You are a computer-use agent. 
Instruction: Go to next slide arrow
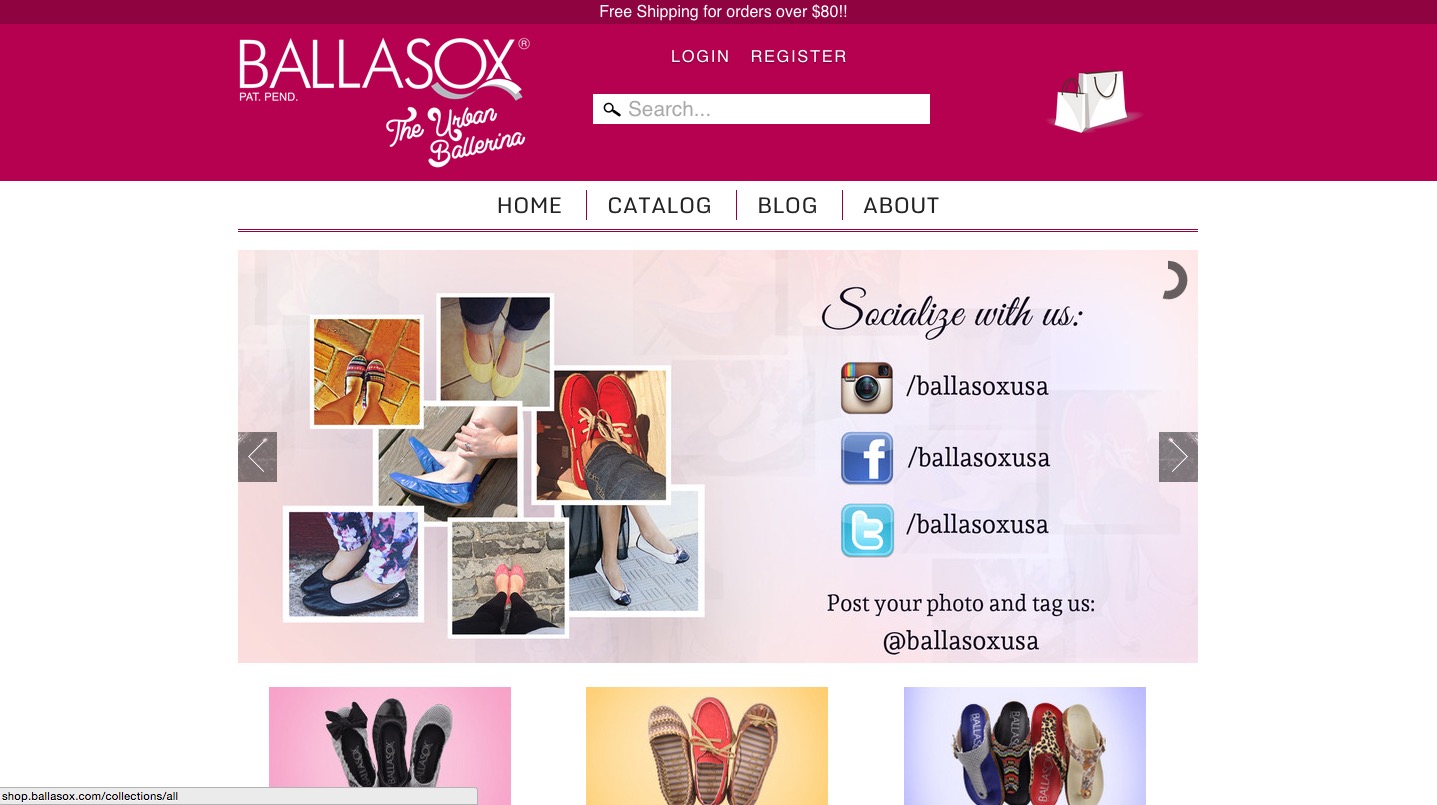coord(1178,457)
